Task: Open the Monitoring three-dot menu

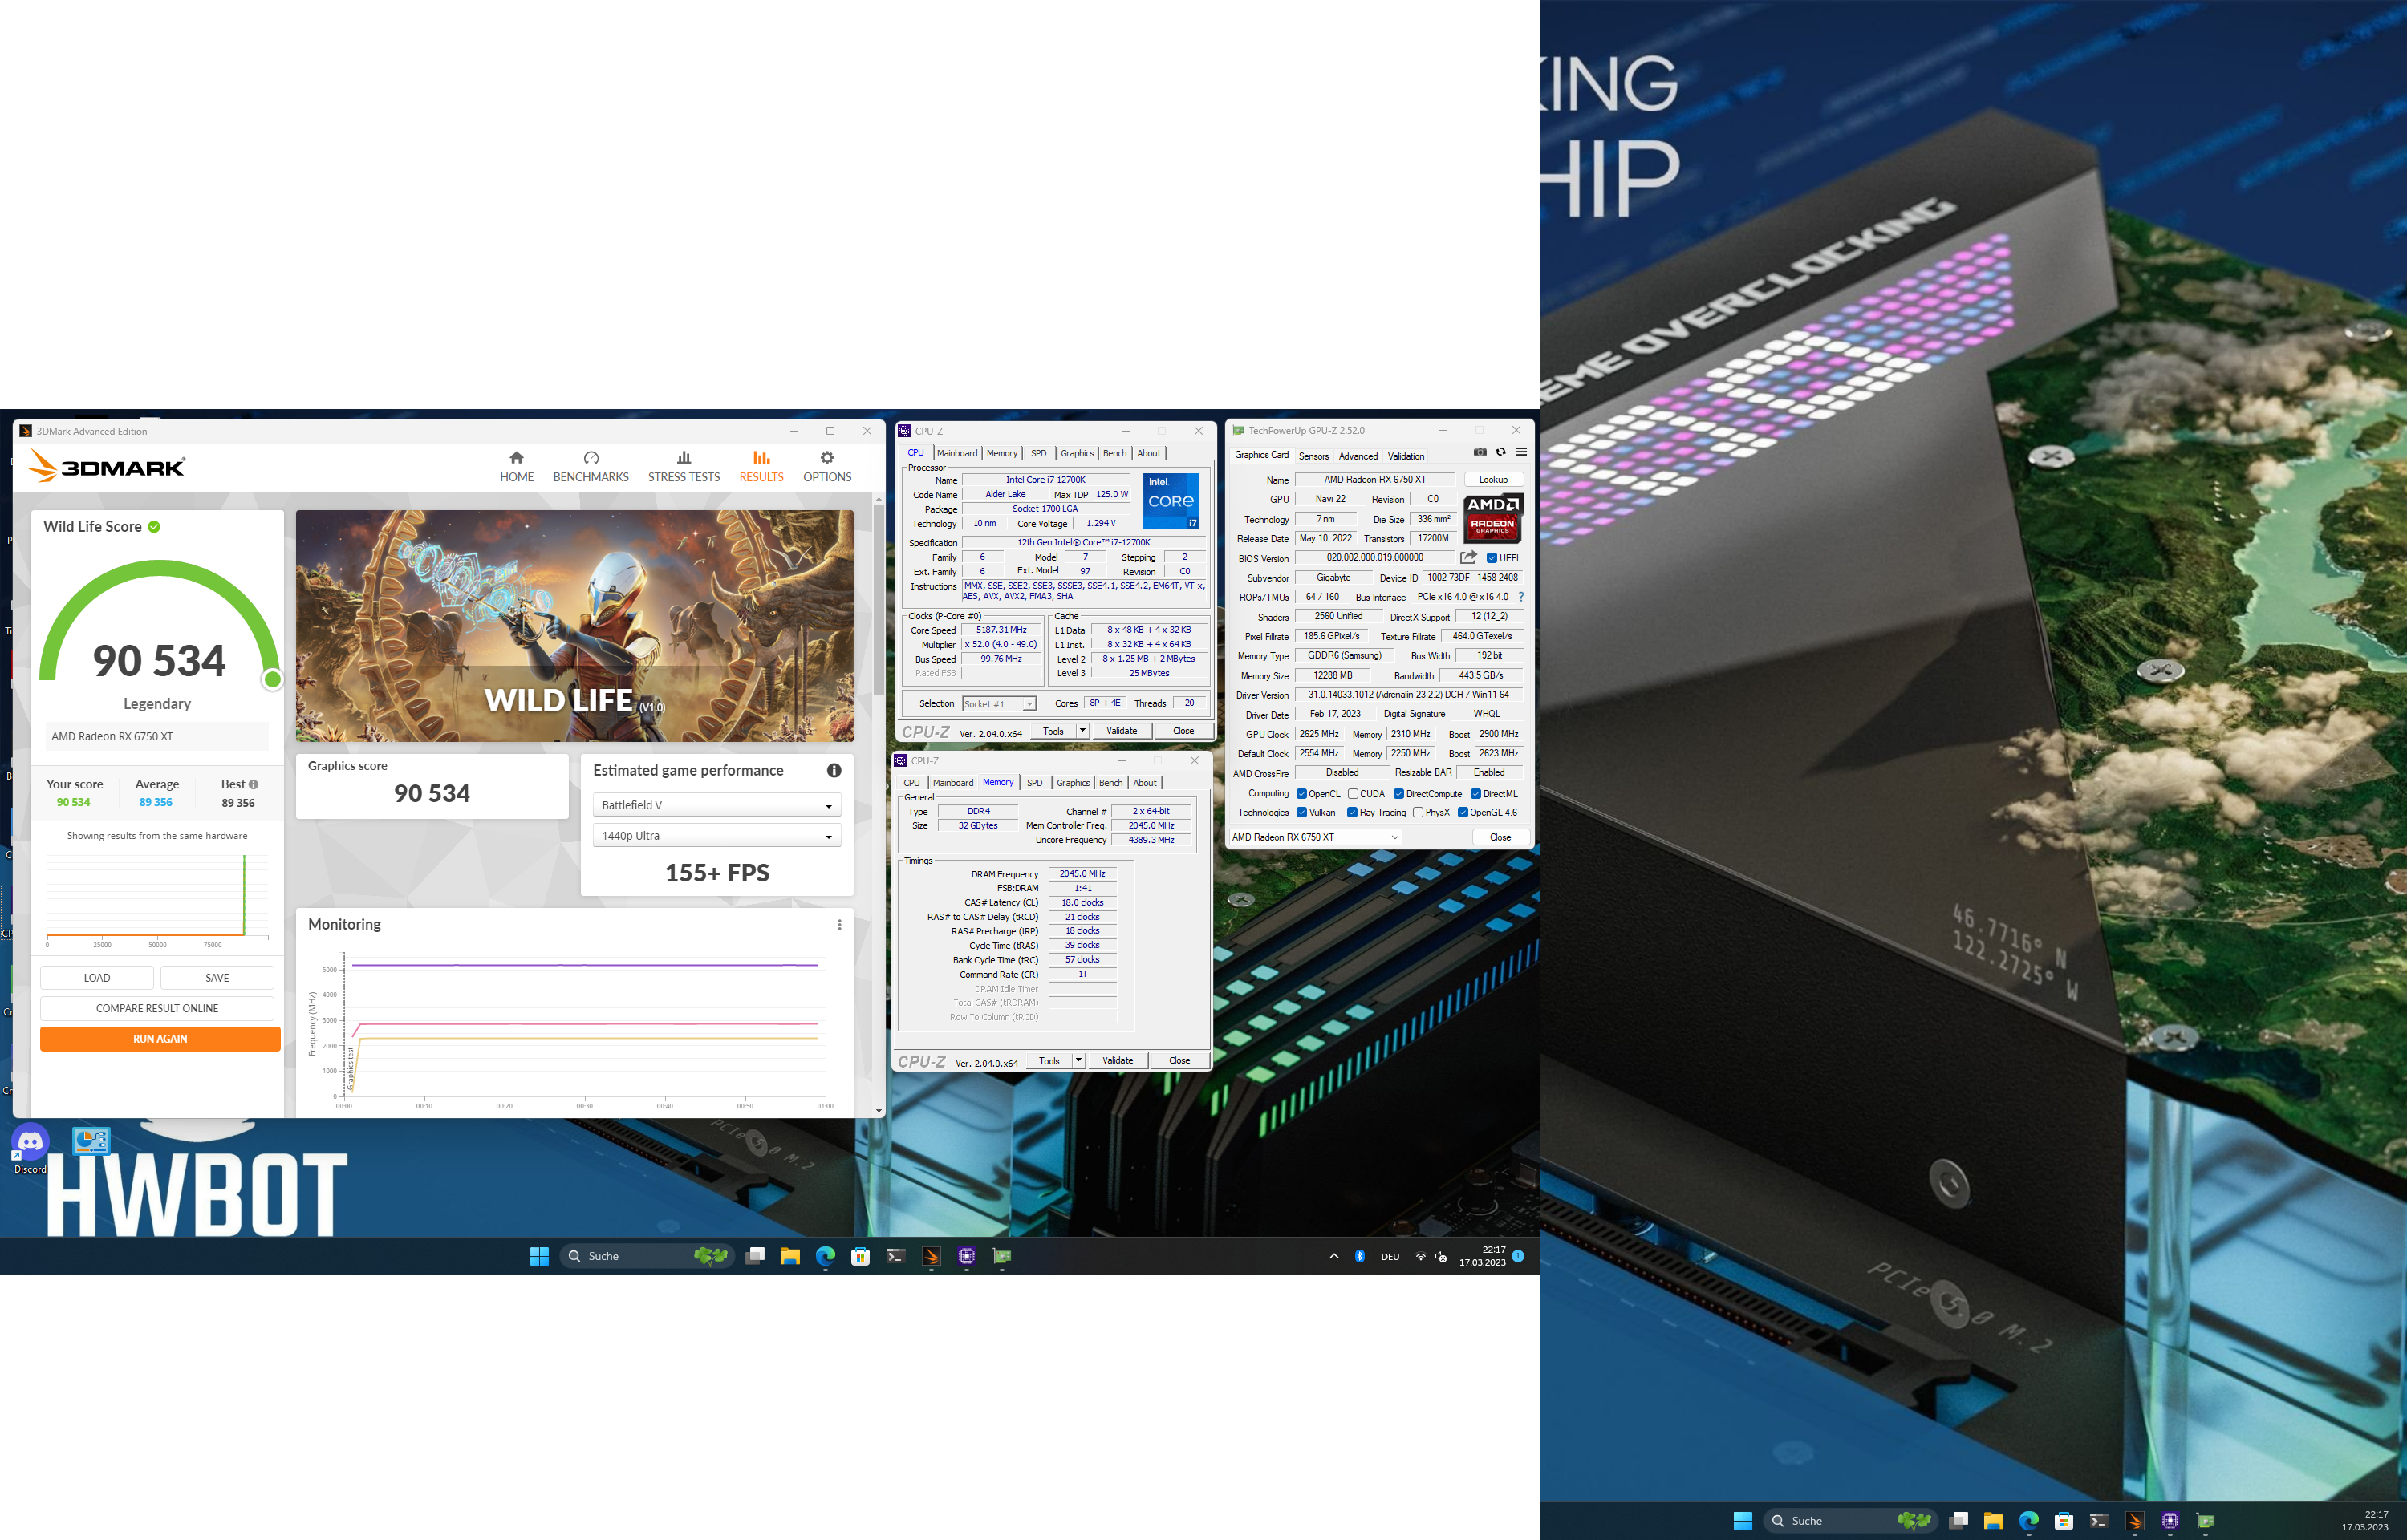Action: (x=839, y=925)
